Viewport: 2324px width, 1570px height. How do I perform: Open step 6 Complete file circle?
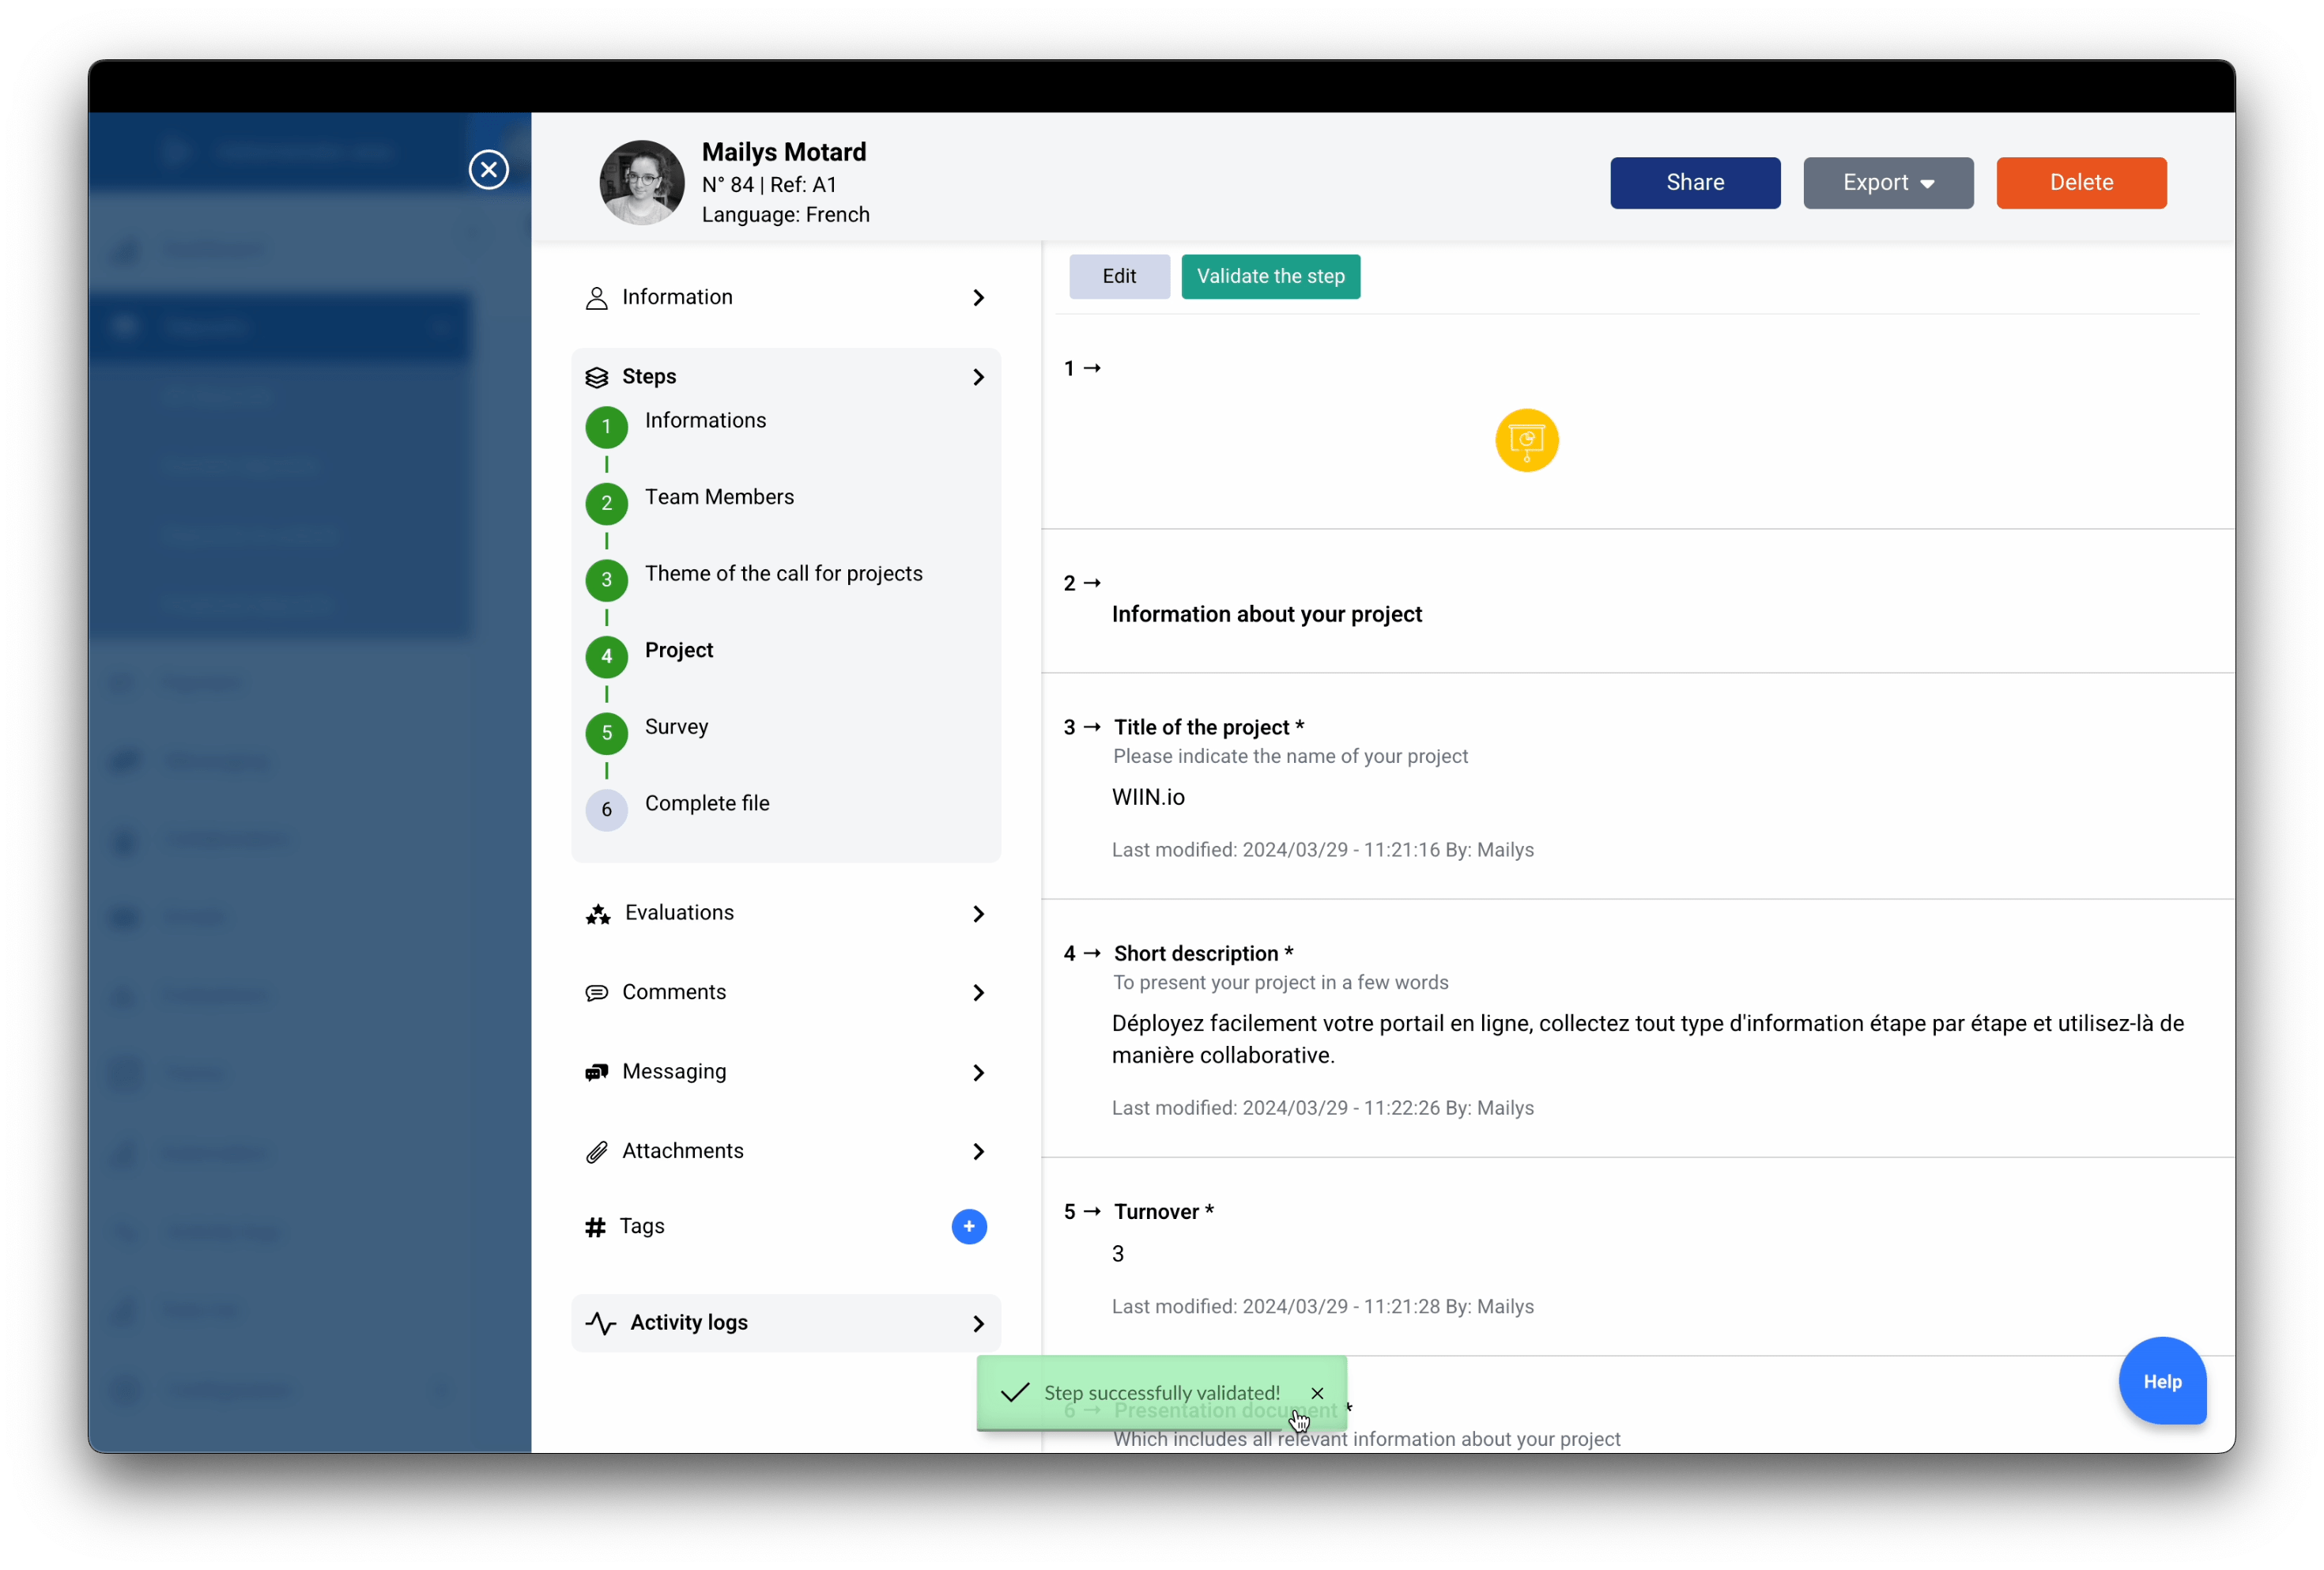(606, 810)
